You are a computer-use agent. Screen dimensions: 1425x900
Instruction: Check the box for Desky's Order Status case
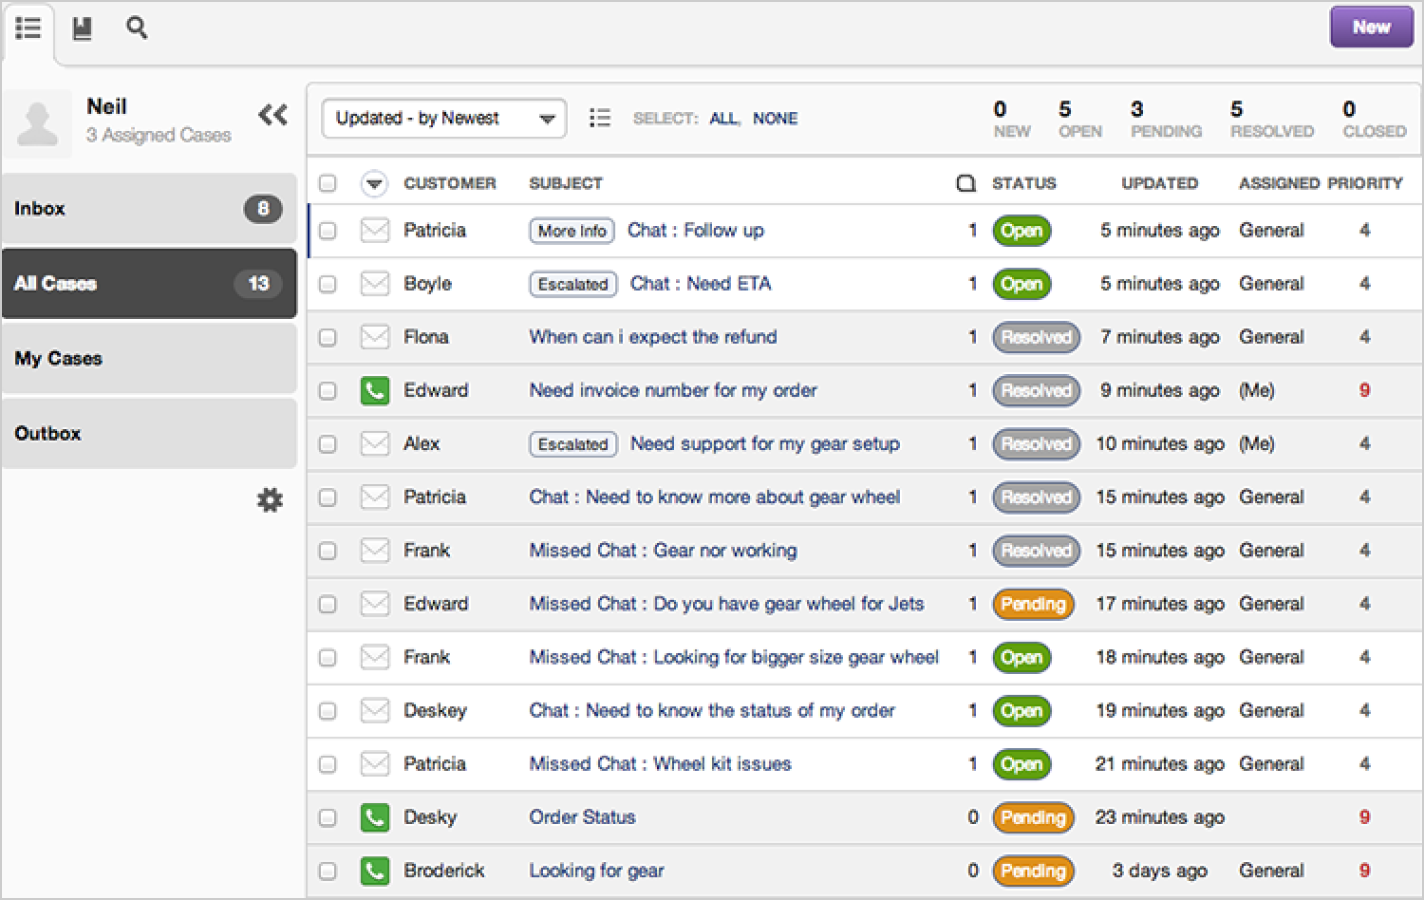tap(327, 817)
